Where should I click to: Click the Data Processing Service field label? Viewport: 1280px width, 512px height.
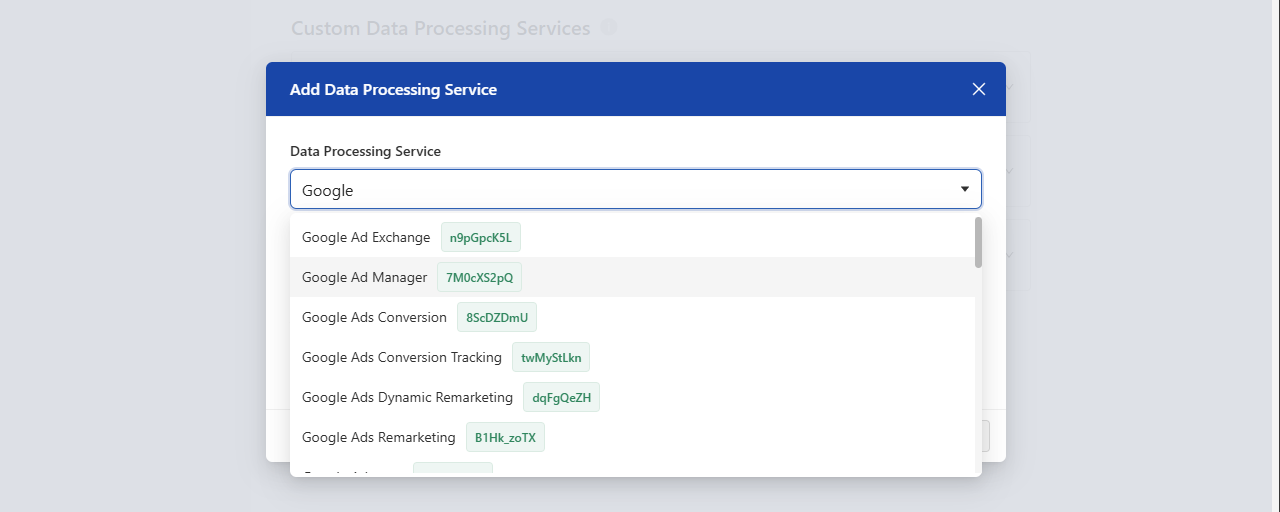pos(365,151)
